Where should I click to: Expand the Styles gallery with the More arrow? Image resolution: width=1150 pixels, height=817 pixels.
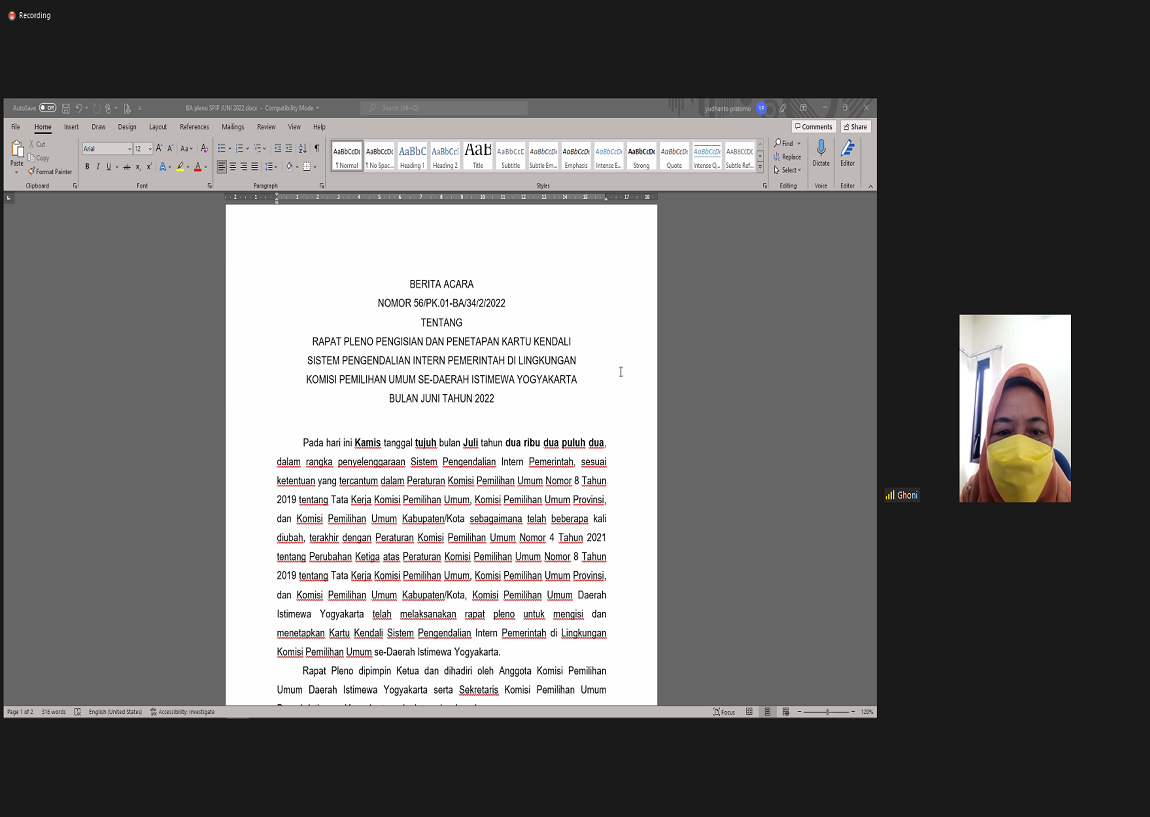[x=760, y=167]
